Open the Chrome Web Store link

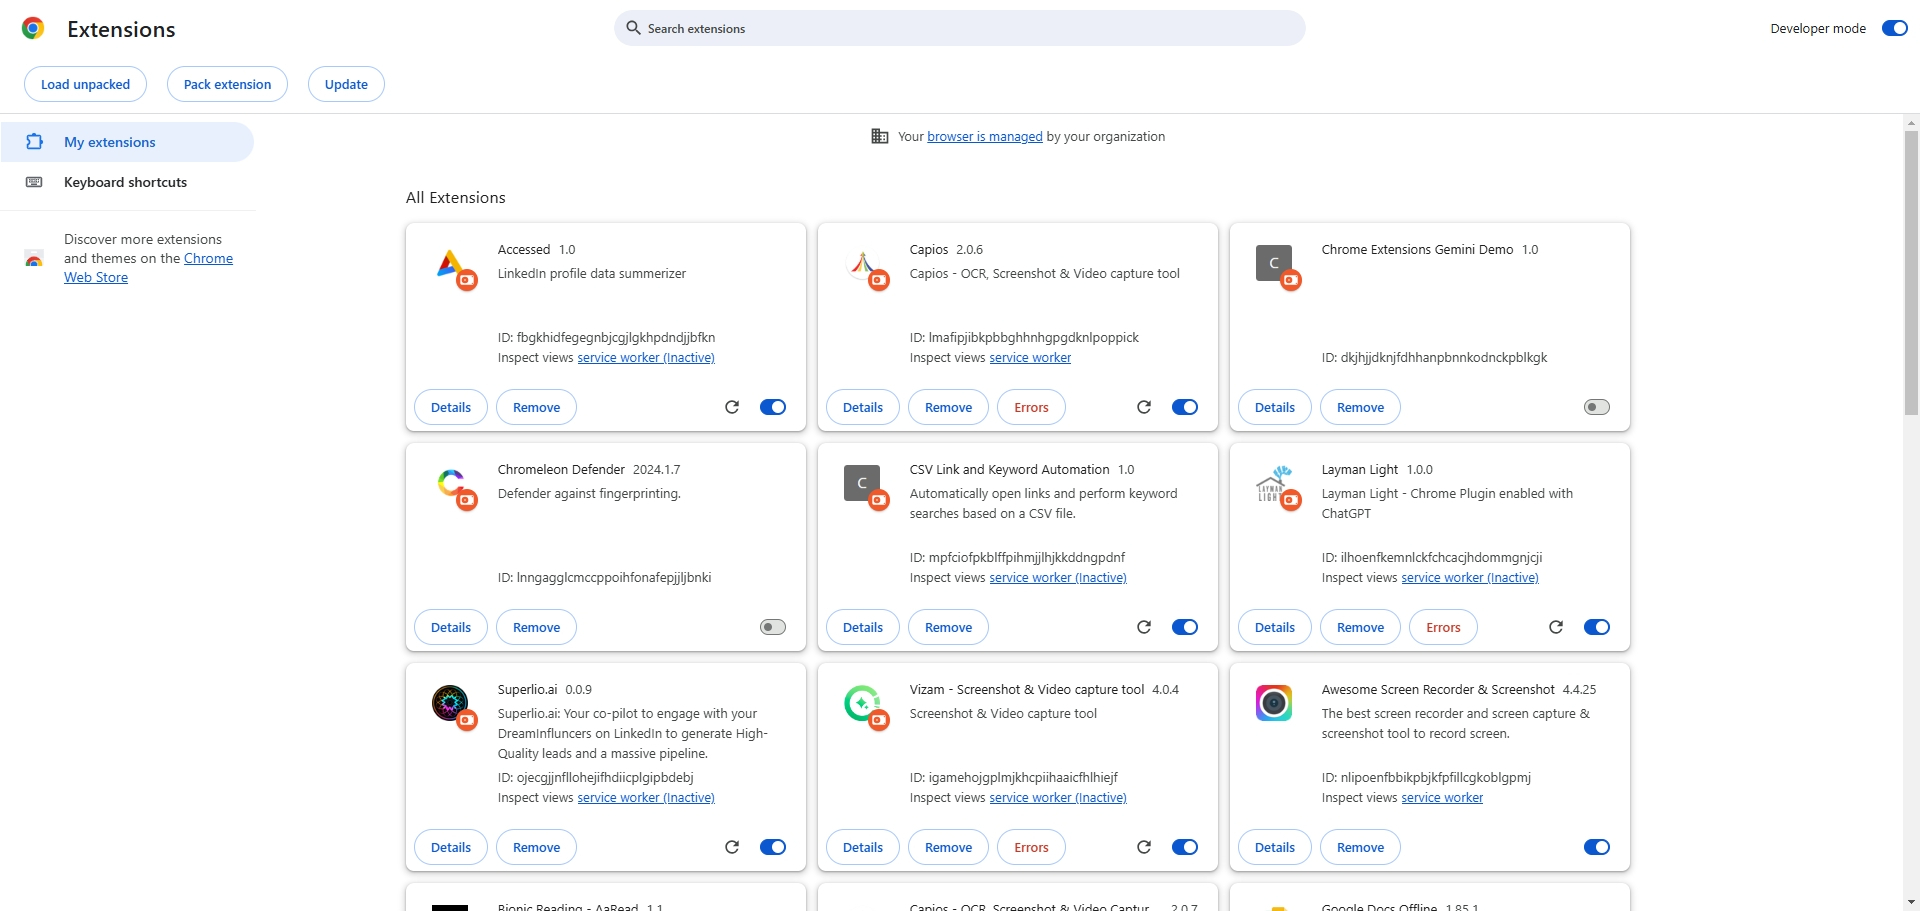pos(148,268)
